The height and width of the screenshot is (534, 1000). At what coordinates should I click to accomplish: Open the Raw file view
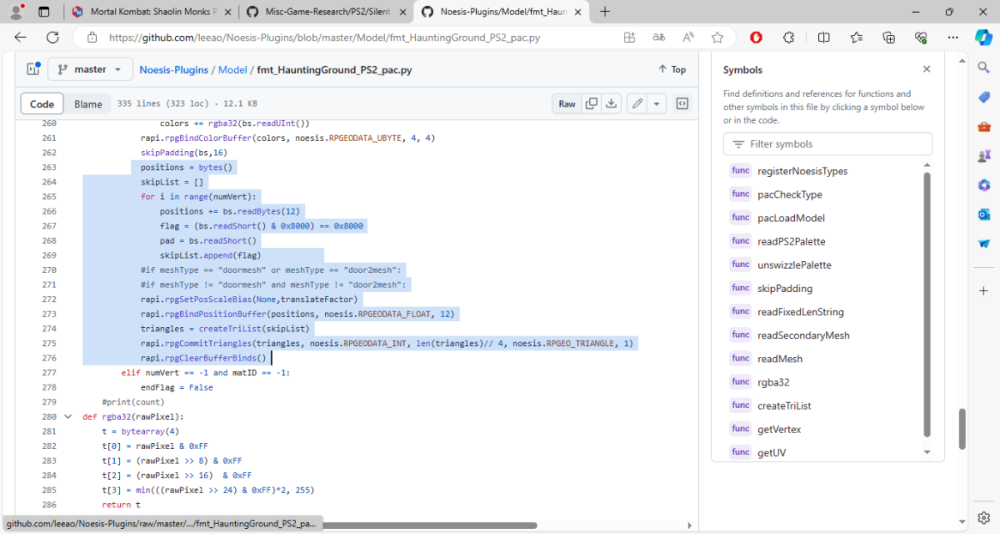[567, 104]
